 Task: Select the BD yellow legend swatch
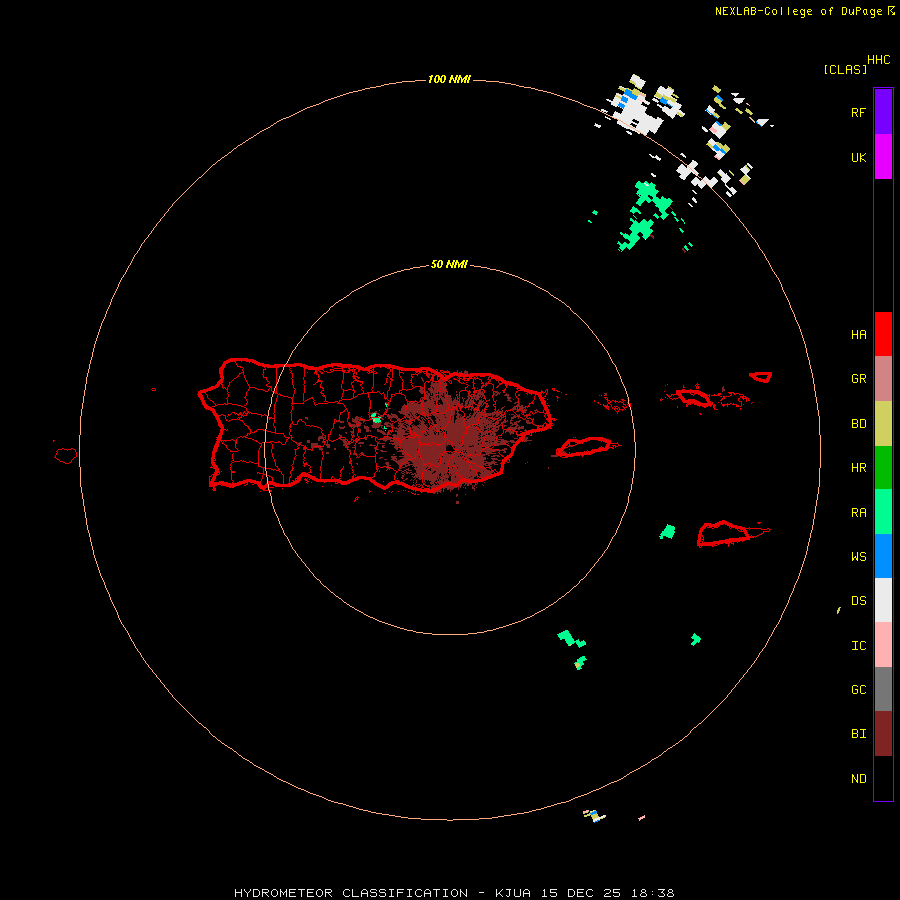tap(883, 423)
